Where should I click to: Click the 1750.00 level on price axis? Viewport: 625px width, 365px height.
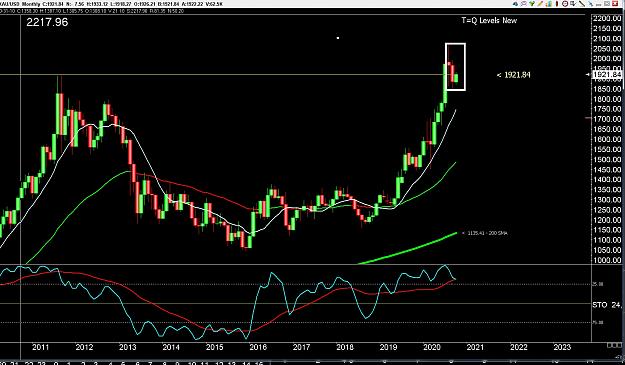pyautogui.click(x=607, y=109)
